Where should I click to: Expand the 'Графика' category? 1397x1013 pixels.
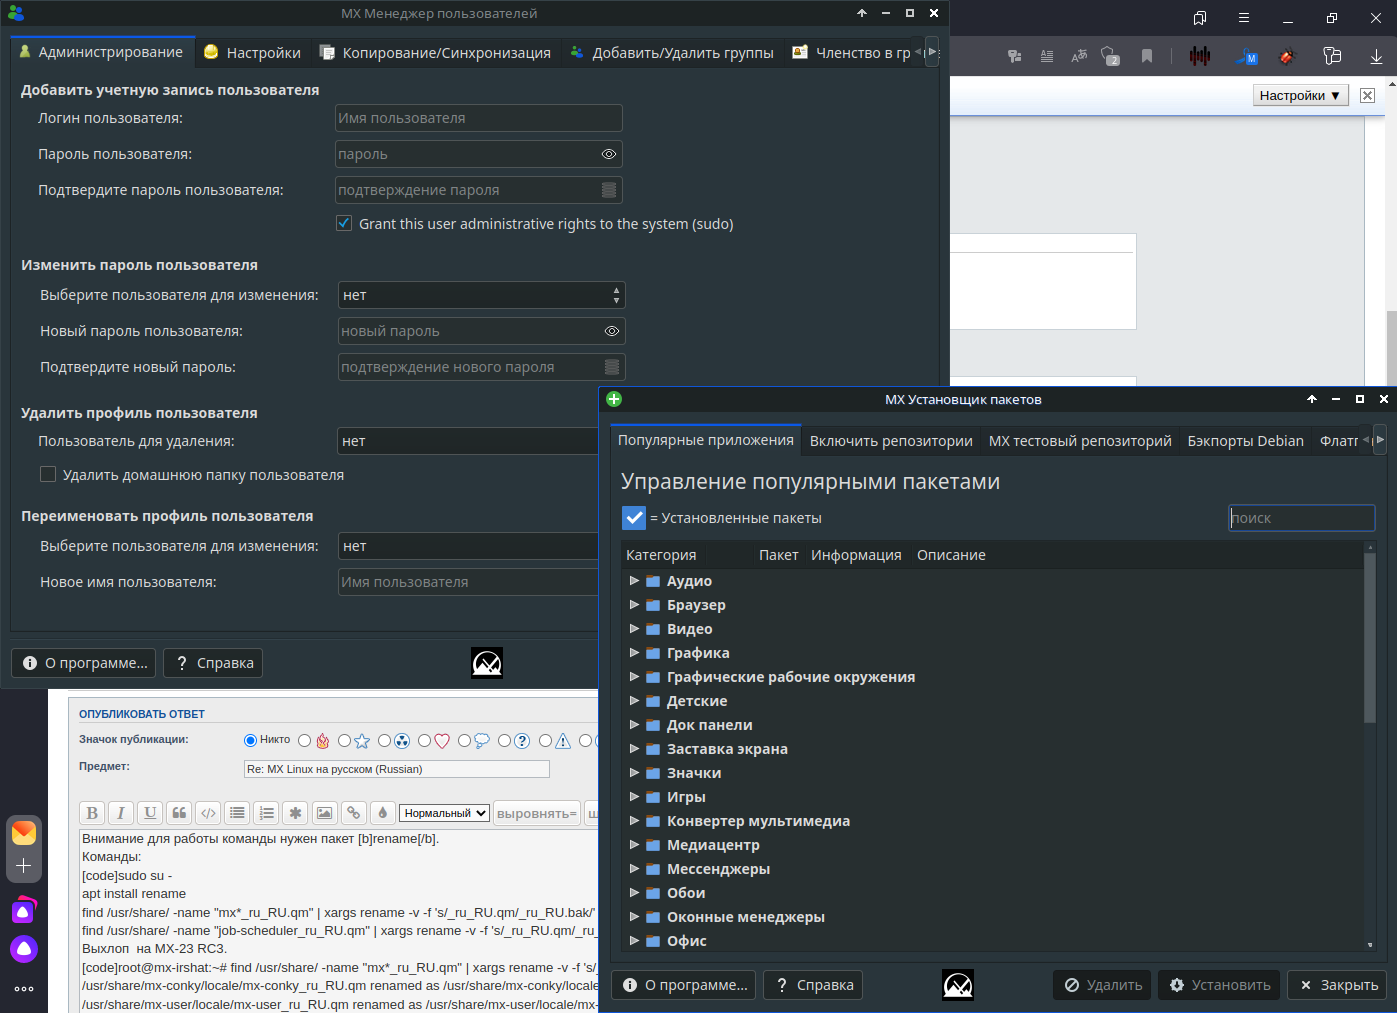[x=634, y=652]
